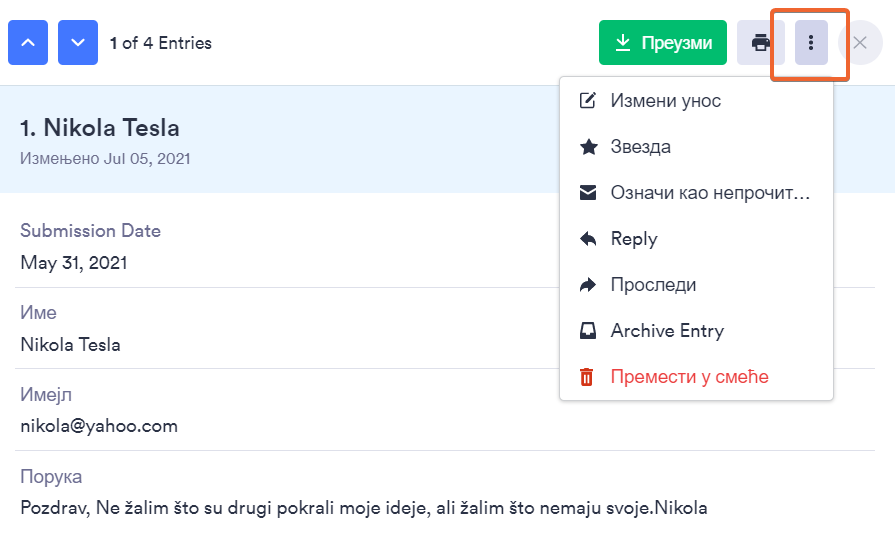Select Премести у смеће to delete
Image resolution: width=895 pixels, height=534 pixels.
689,377
